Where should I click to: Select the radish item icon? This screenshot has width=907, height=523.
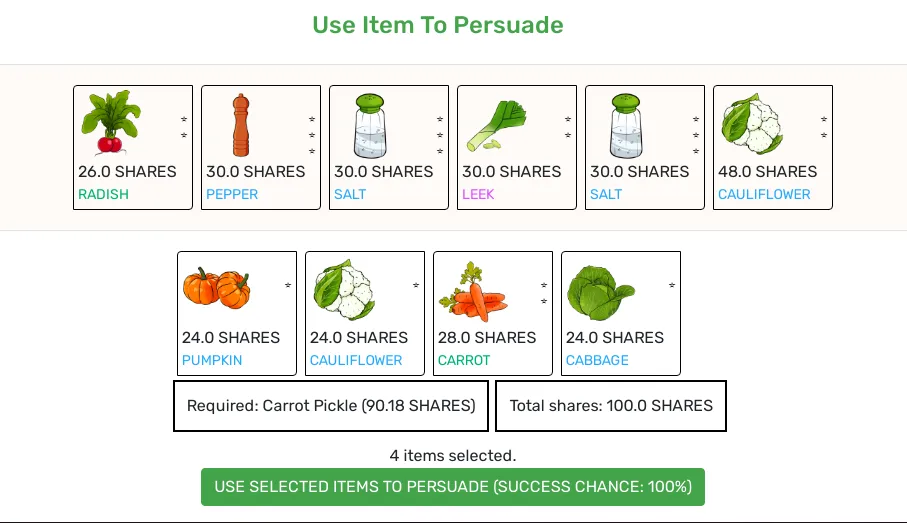[x=110, y=122]
